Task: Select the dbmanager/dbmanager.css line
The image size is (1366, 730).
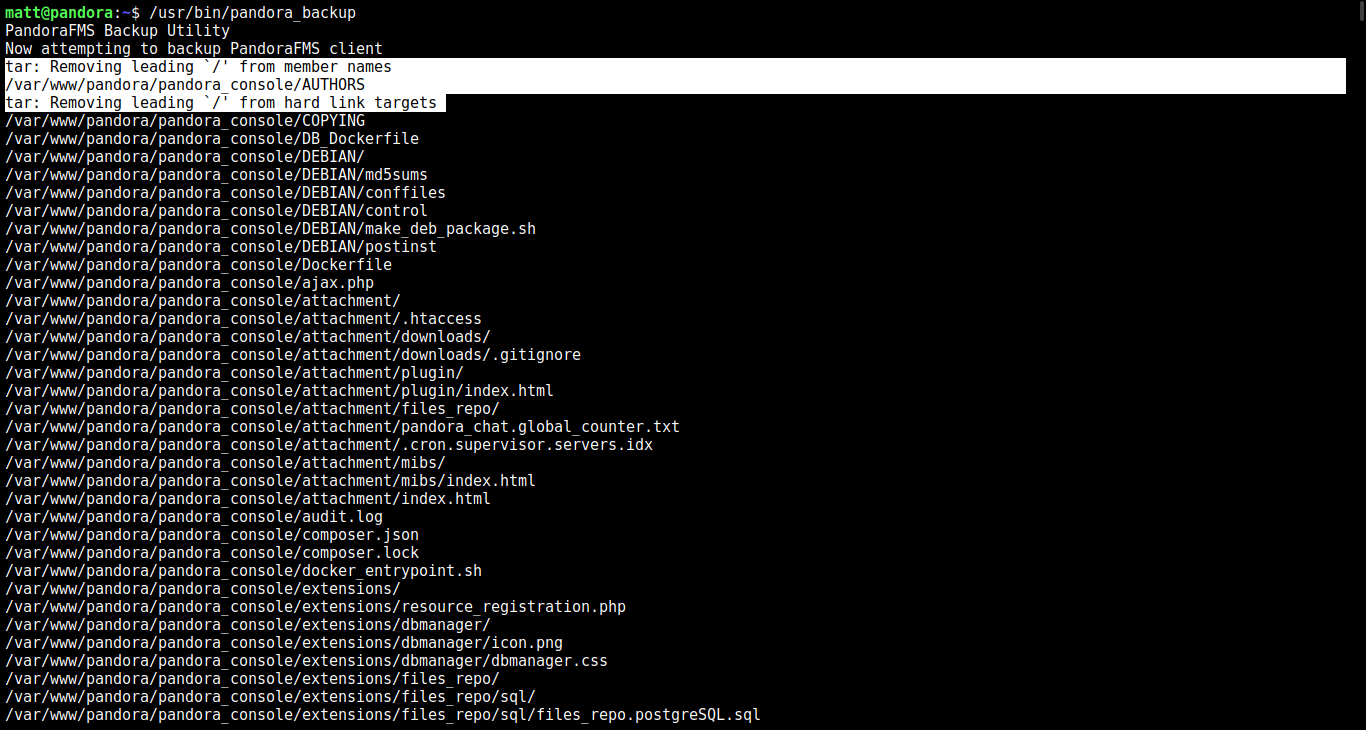Action: 306,661
